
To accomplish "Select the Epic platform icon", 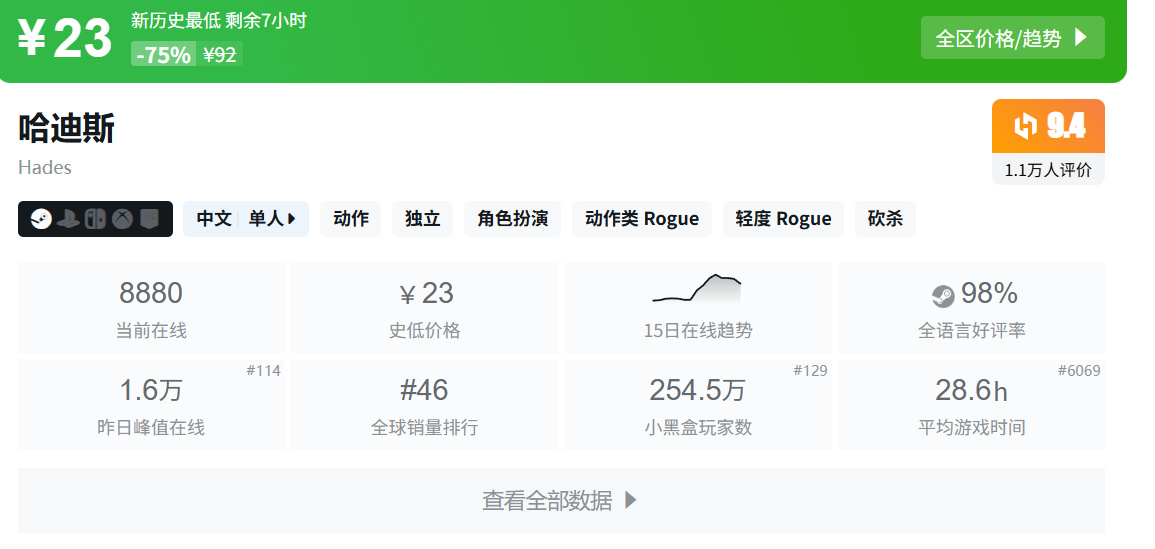I will tap(150, 219).
